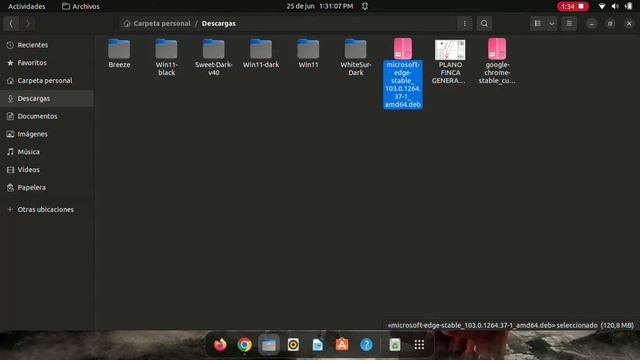
Task: Open the Archivos app menu in top bar
Action: 81,6
